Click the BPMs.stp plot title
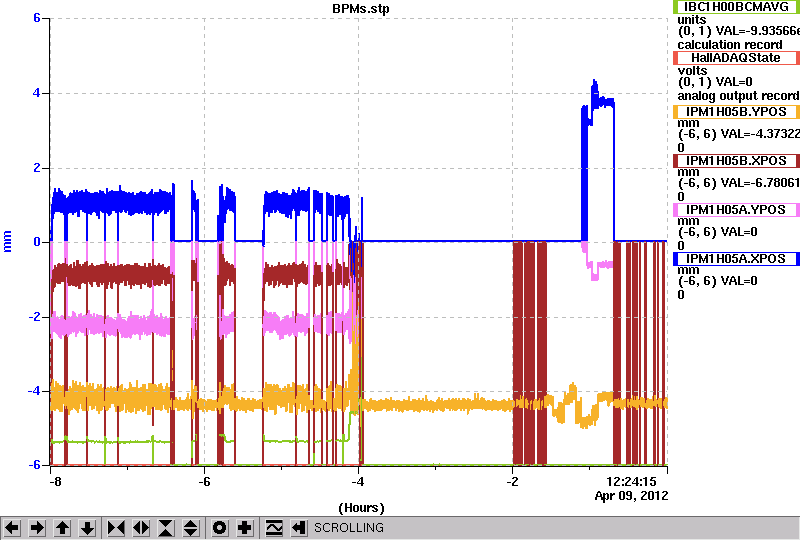This screenshot has height=540, width=800. point(360,9)
